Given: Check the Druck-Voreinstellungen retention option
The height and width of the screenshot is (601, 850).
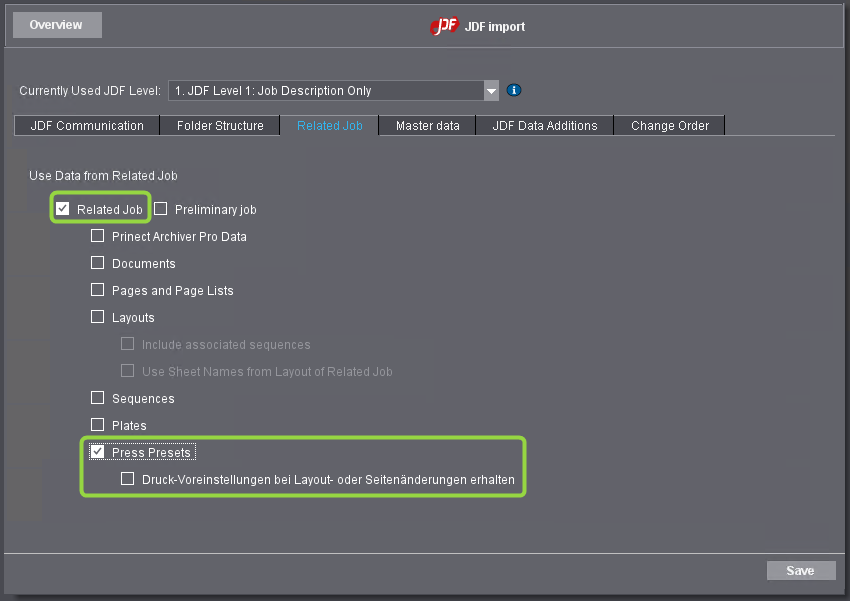Looking at the screenshot, I should pyautogui.click(x=127, y=478).
